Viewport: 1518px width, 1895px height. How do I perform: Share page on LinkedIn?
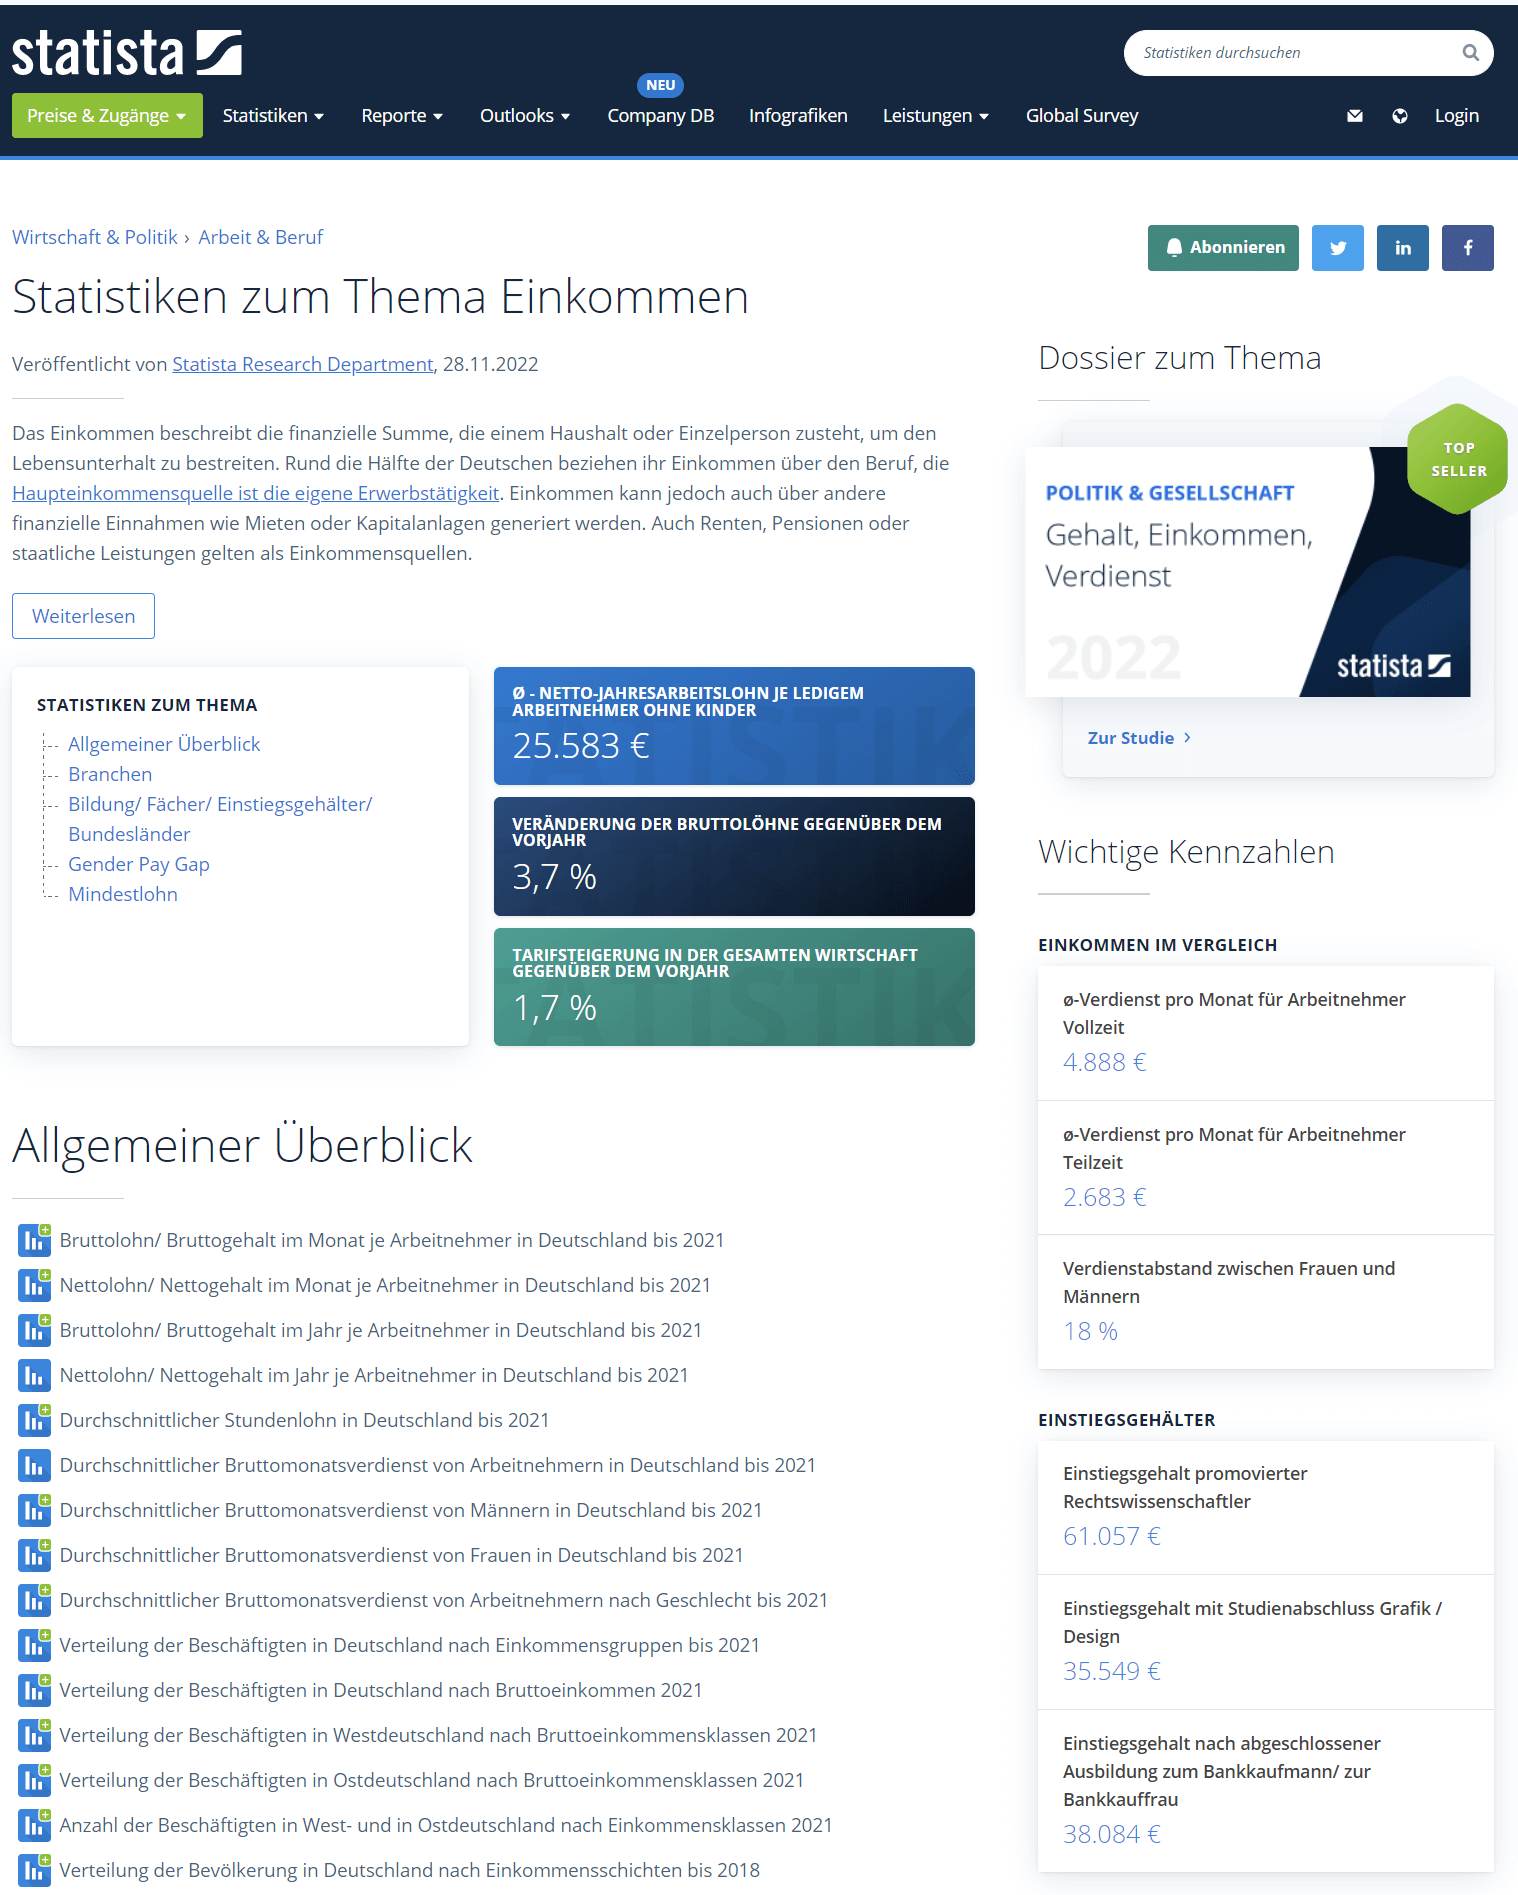[x=1403, y=248]
